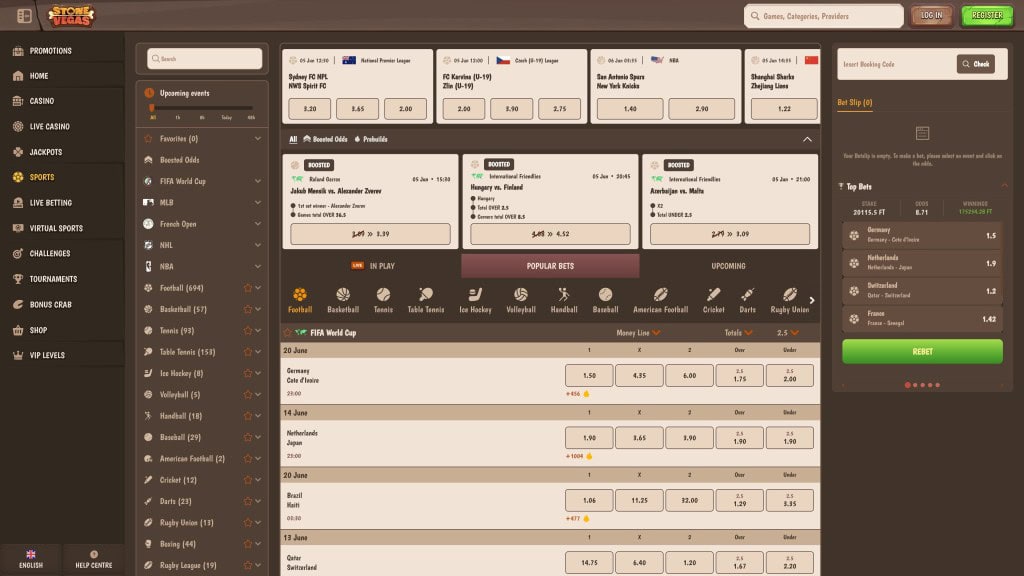The width and height of the screenshot is (1024, 576).
Task: Click the Log In button
Action: tap(931, 15)
